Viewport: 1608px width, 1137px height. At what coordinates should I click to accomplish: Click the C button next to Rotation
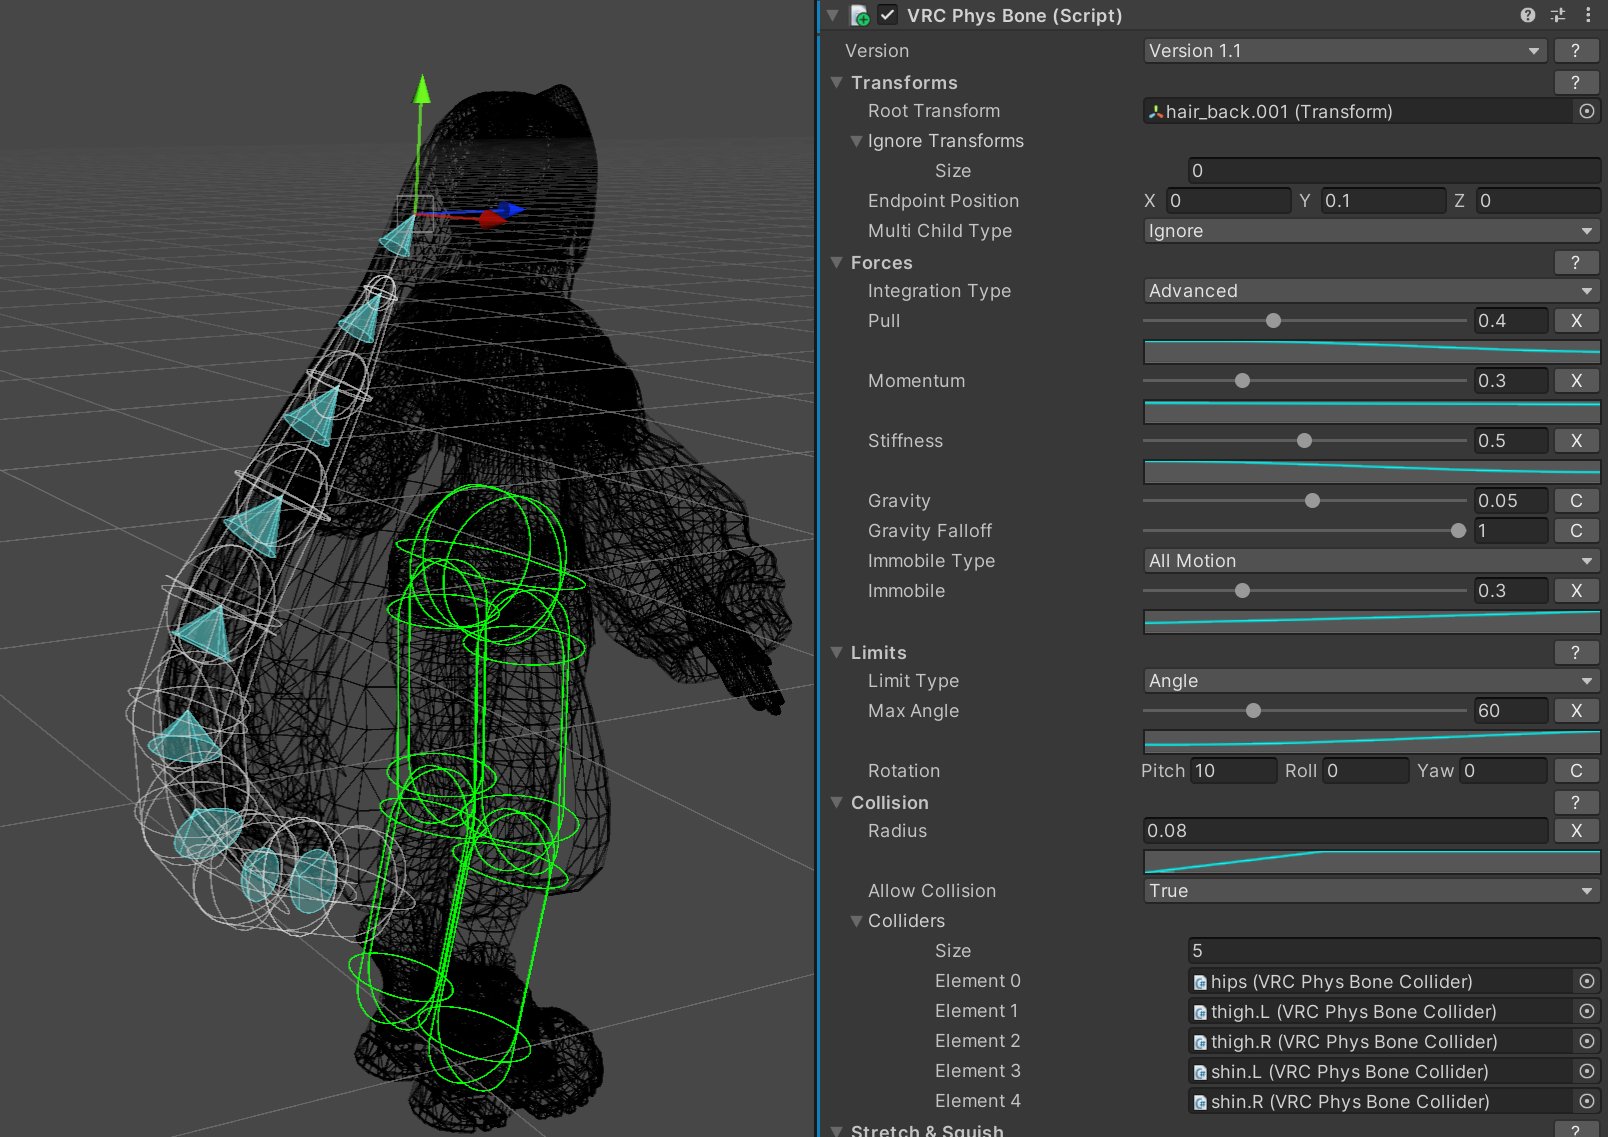point(1576,771)
